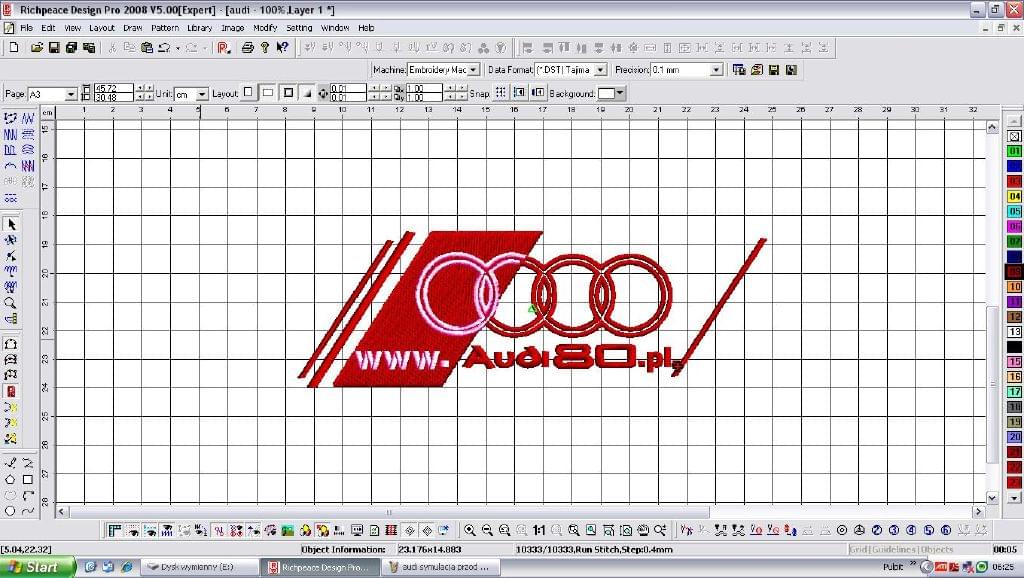Toggle the shaded triangle layout button
This screenshot has height=578, width=1024.
coord(308,93)
